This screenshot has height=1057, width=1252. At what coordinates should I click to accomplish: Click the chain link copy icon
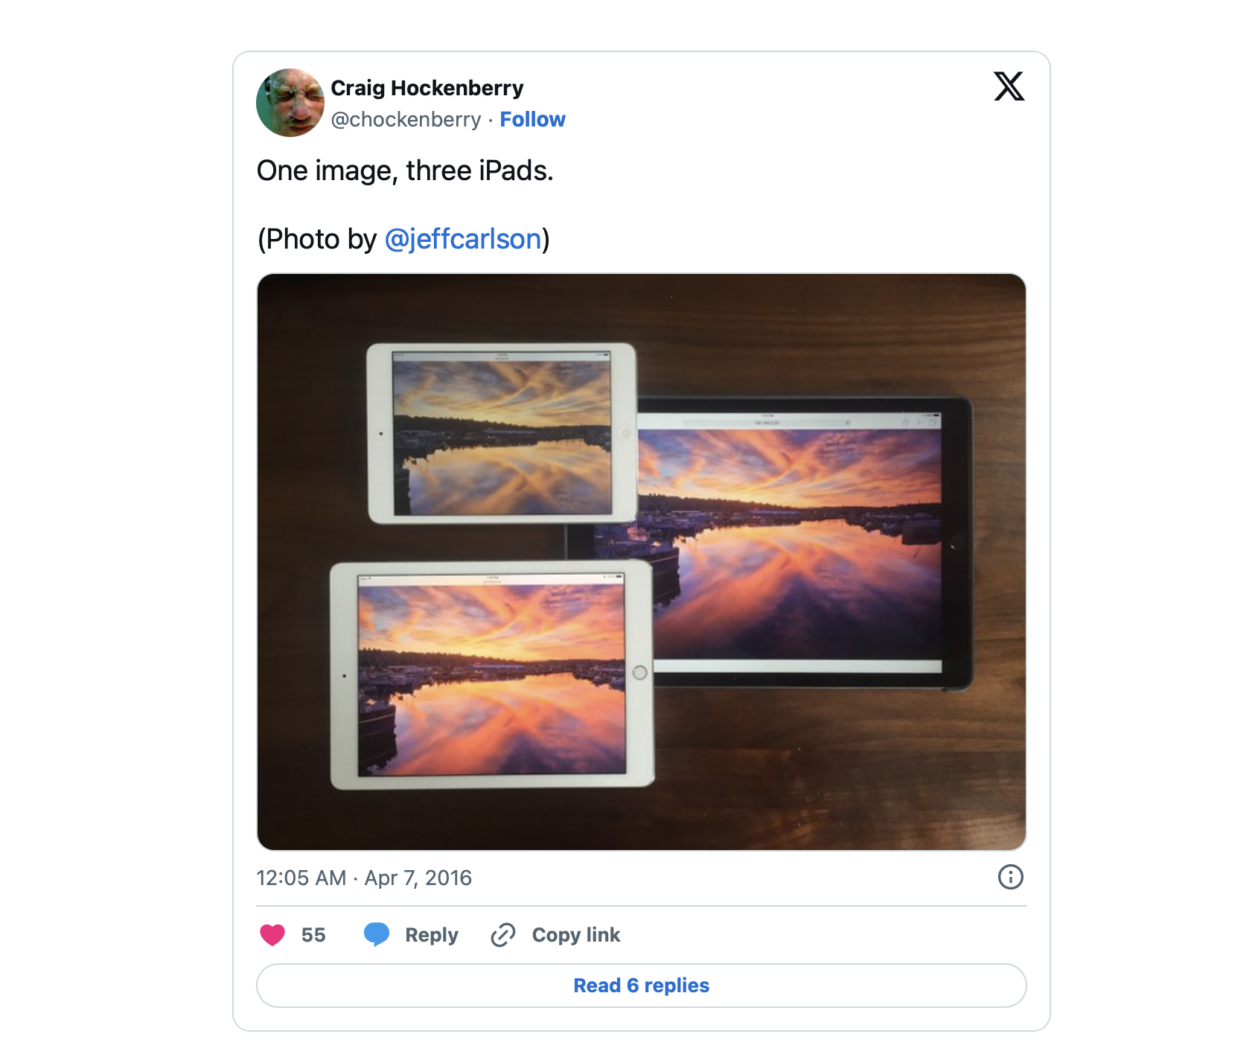pyautogui.click(x=503, y=935)
